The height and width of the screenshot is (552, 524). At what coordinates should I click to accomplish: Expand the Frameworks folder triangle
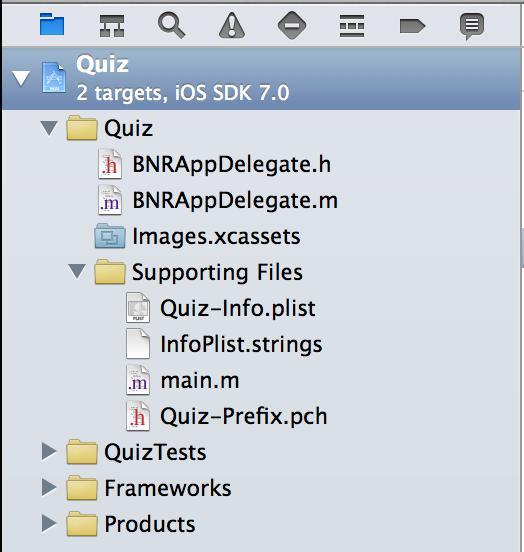(x=49, y=487)
